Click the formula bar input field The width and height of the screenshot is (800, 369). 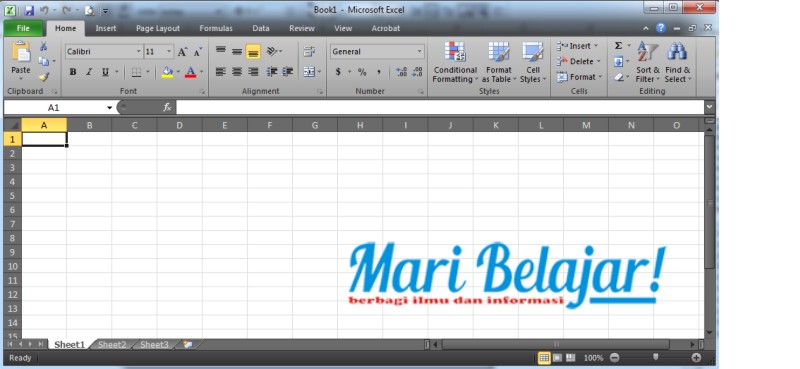coord(440,107)
